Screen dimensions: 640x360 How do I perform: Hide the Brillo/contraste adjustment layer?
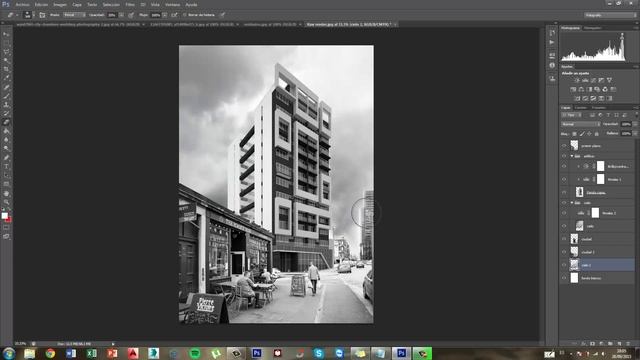[x=564, y=166]
